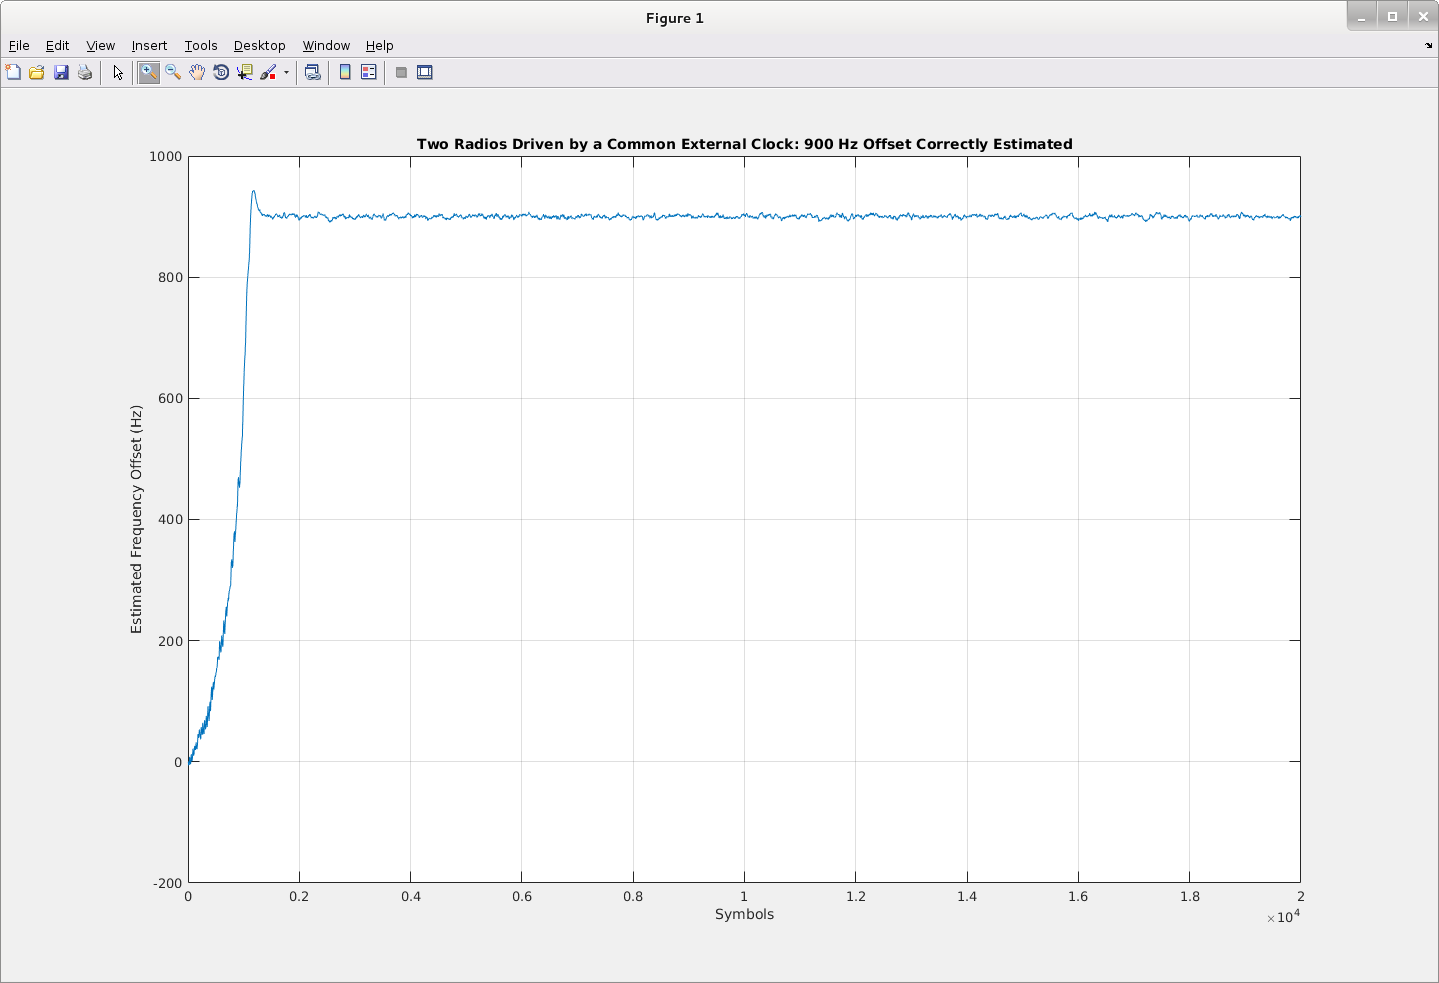Save the figure with floppy disk icon
Screen dimensions: 1439x983
click(x=61, y=72)
